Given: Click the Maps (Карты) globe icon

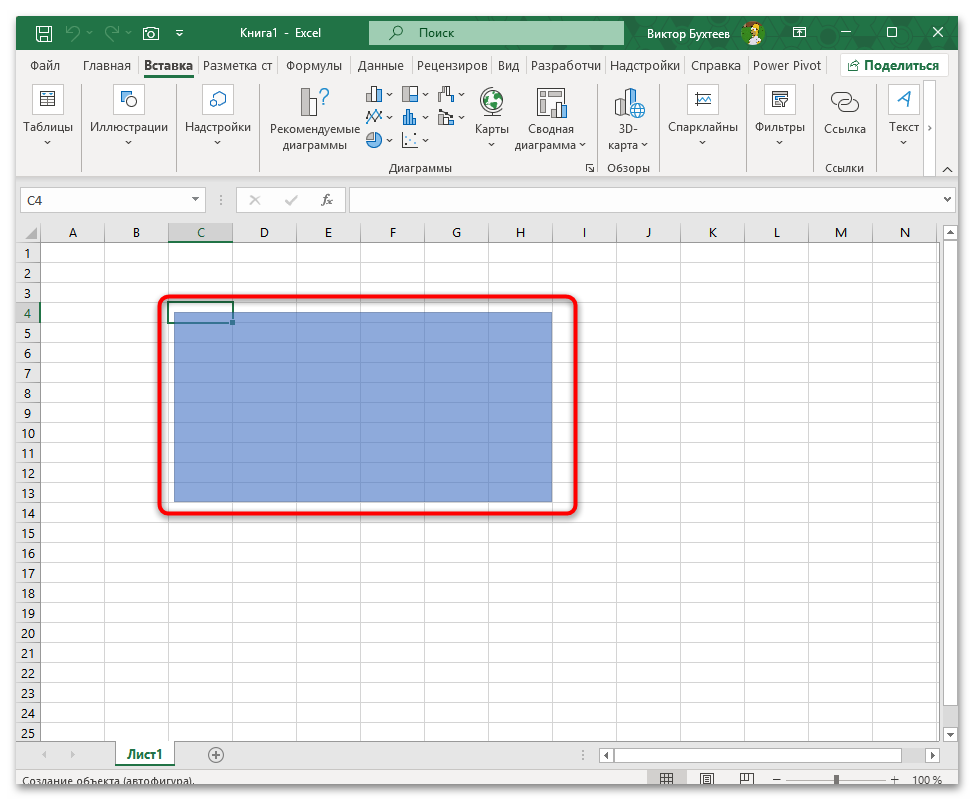Looking at the screenshot, I should tap(491, 103).
